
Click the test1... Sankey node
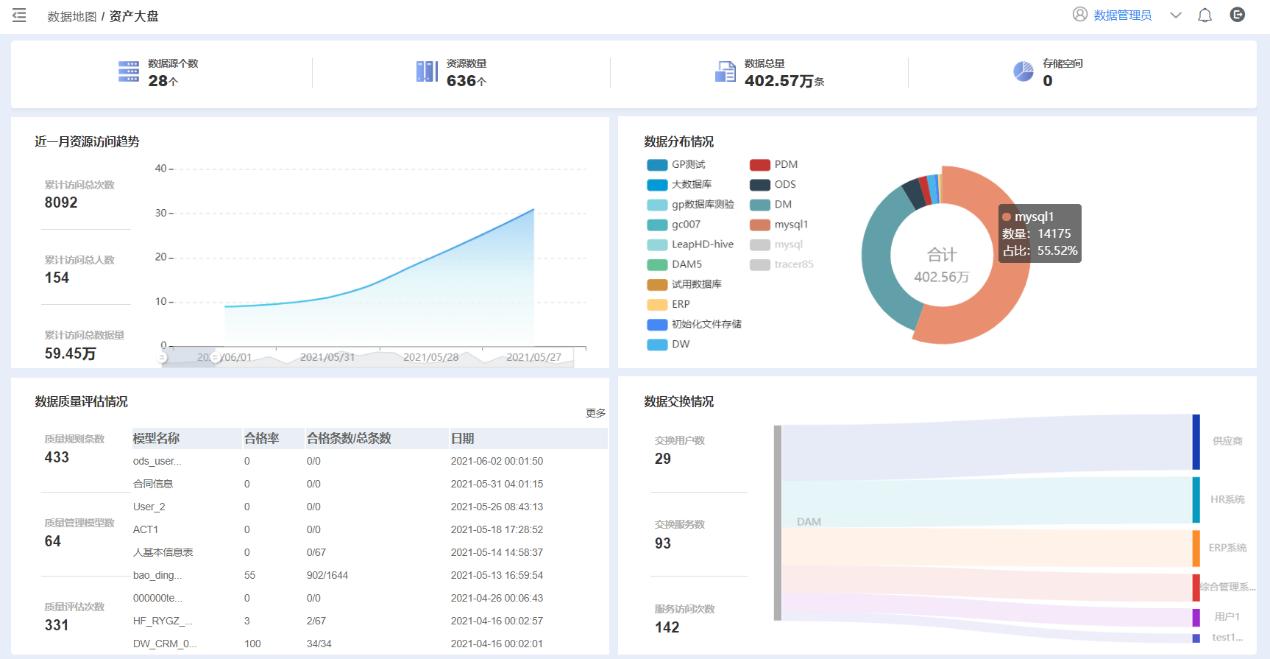[x=1196, y=638]
